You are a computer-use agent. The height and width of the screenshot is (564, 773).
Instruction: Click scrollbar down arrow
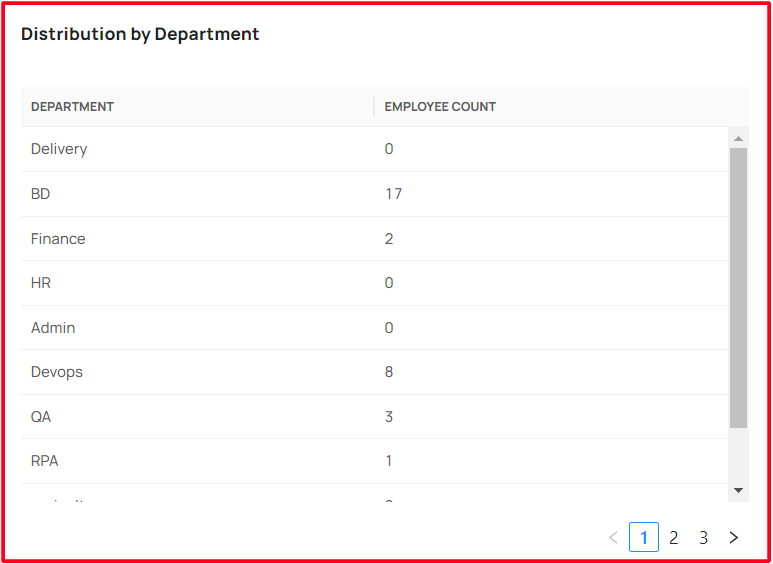[738, 490]
